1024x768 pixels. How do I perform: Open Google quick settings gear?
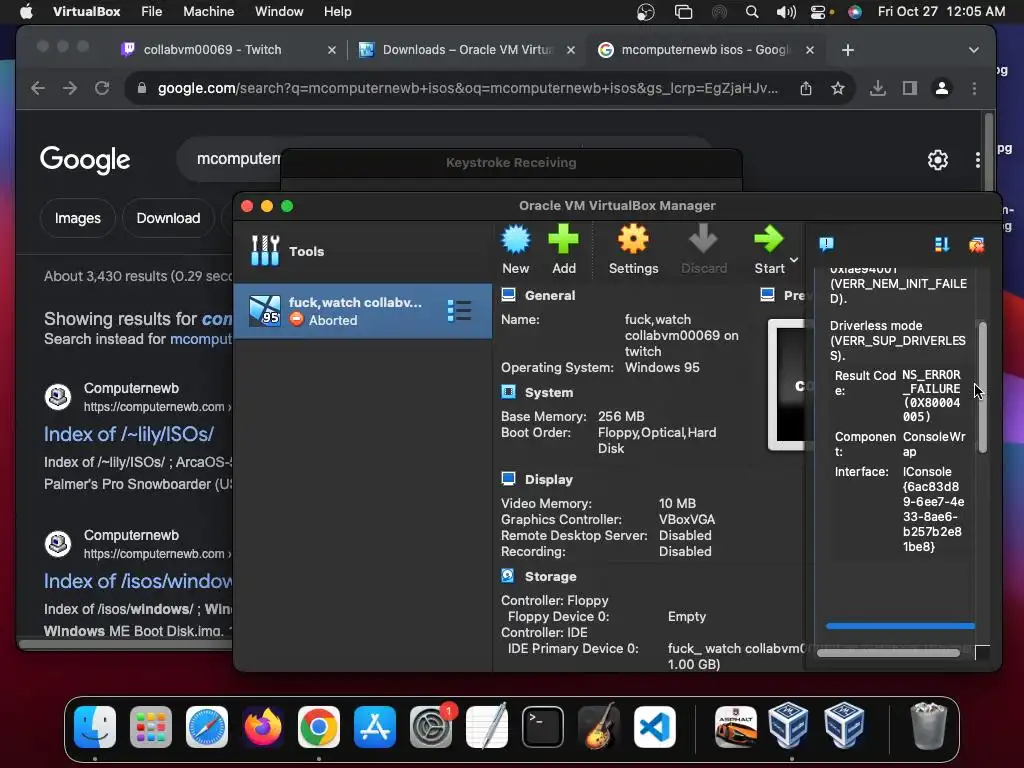coord(938,160)
